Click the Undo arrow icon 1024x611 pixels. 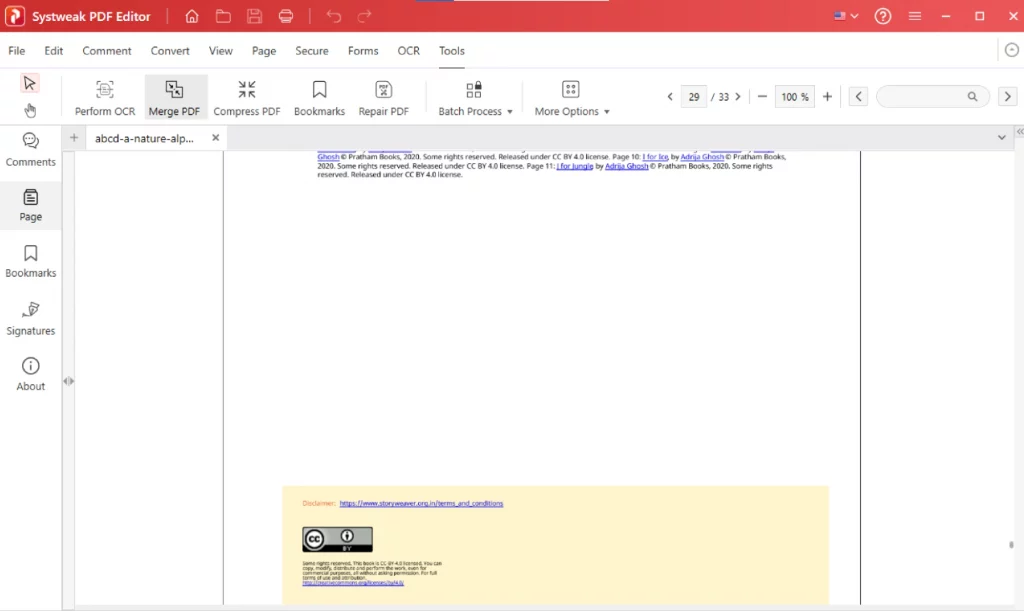332,16
